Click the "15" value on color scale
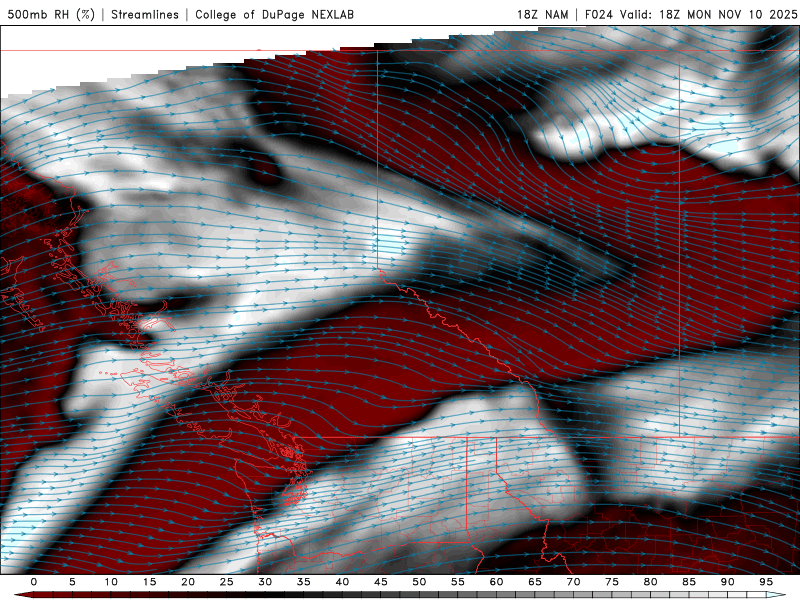 (x=149, y=582)
